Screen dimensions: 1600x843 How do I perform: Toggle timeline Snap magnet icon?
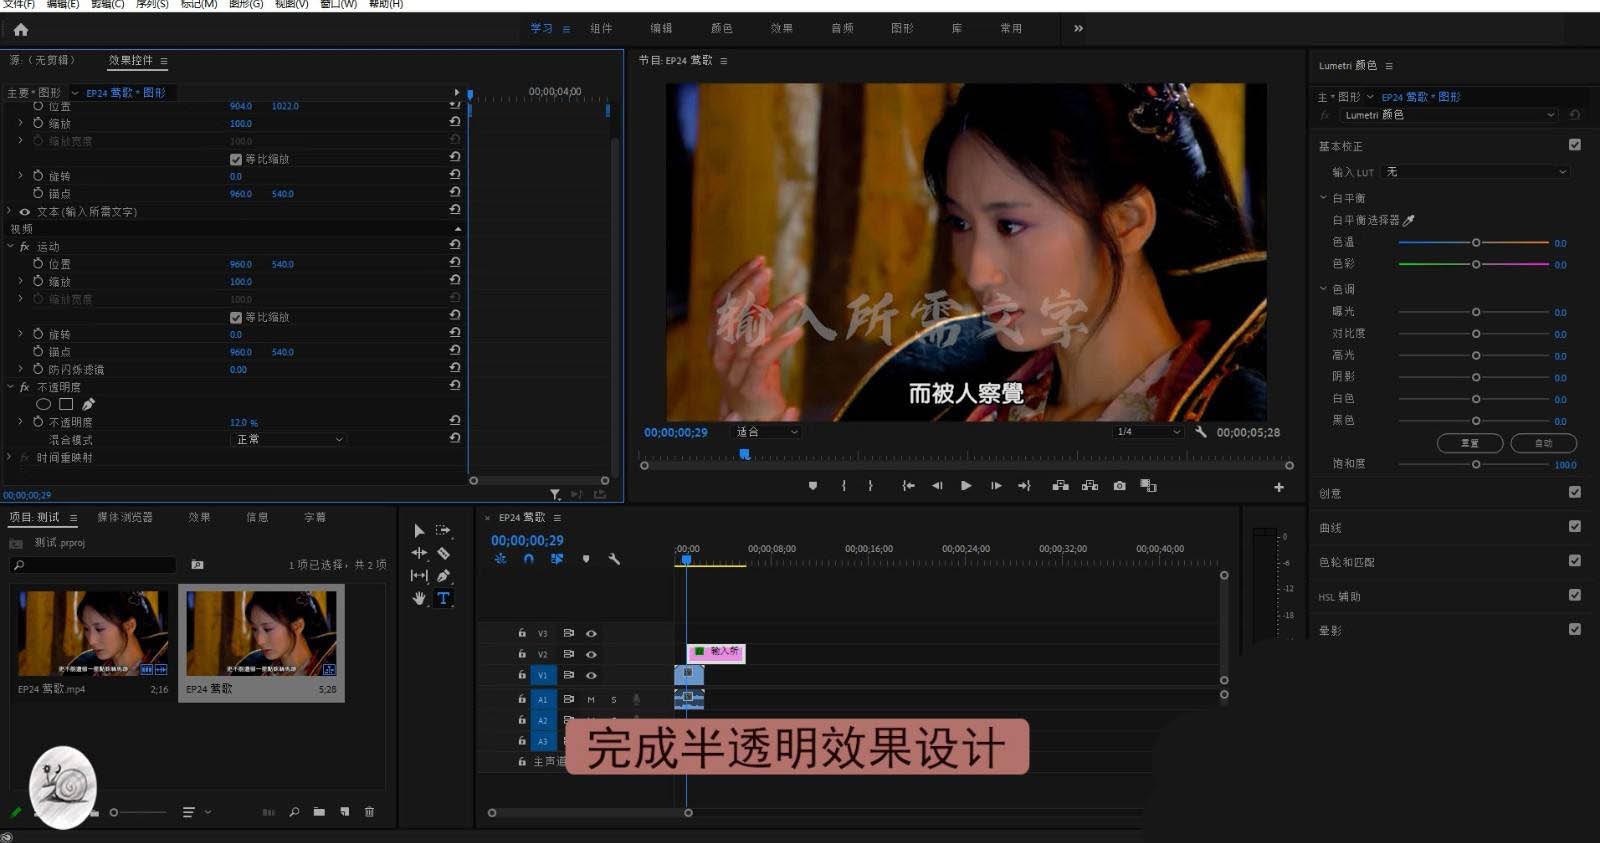[528, 559]
